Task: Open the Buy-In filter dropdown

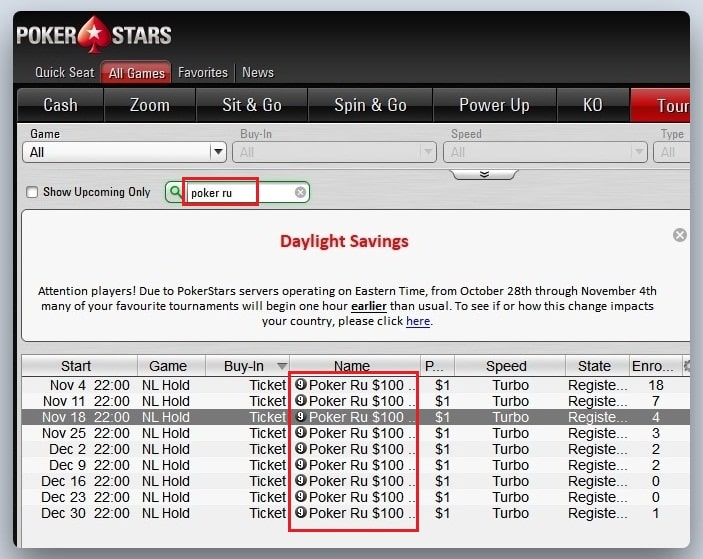Action: (334, 152)
